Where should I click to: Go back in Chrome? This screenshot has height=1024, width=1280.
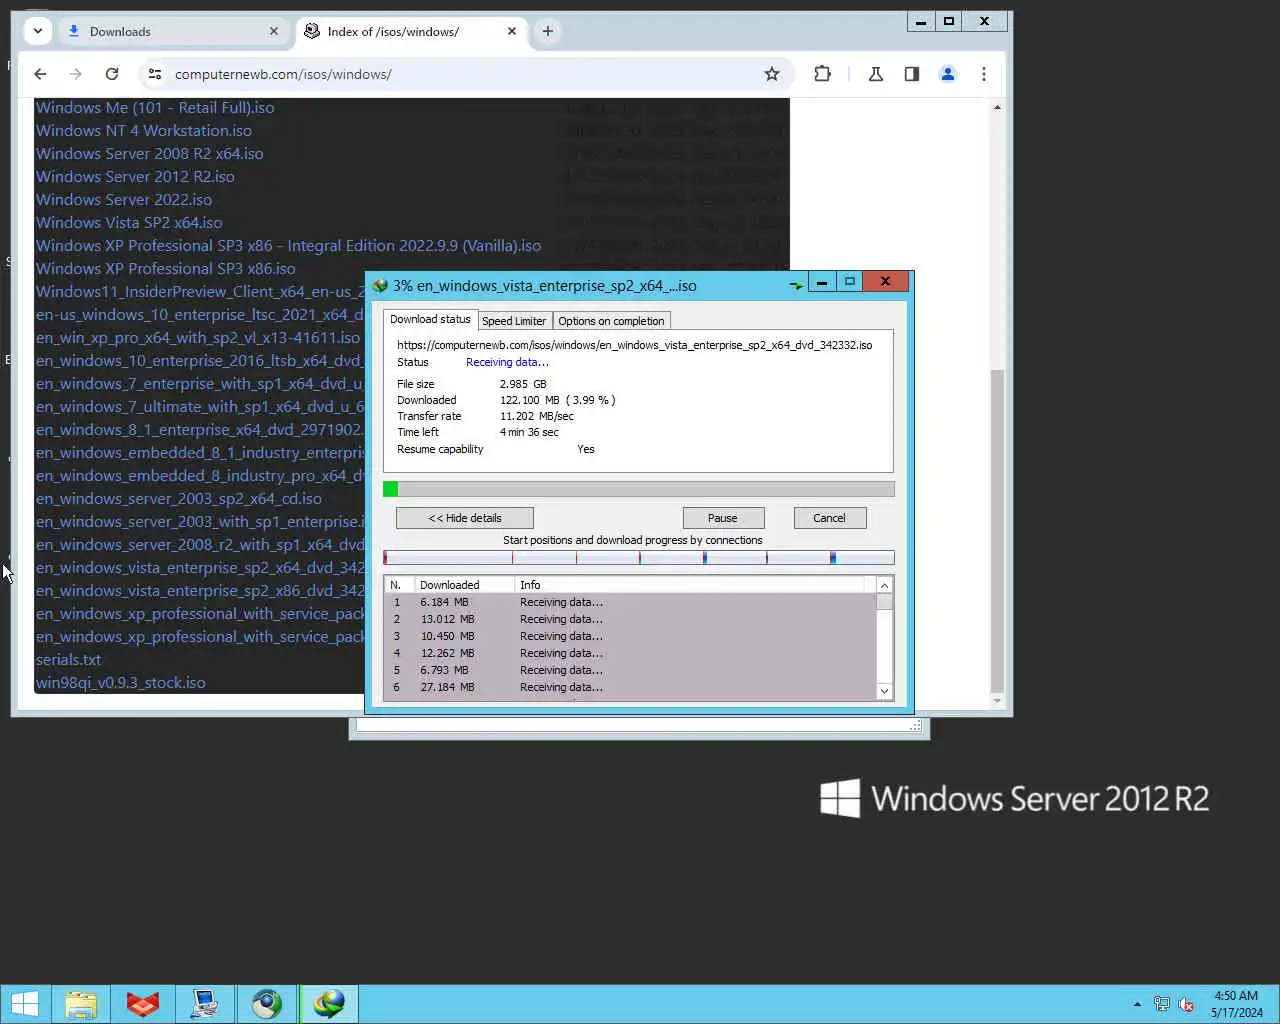[40, 74]
